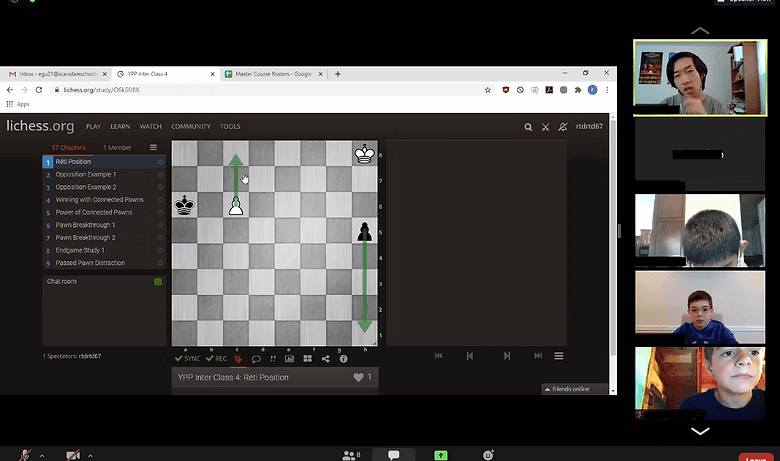Open the multiboard grid icon

click(x=307, y=359)
